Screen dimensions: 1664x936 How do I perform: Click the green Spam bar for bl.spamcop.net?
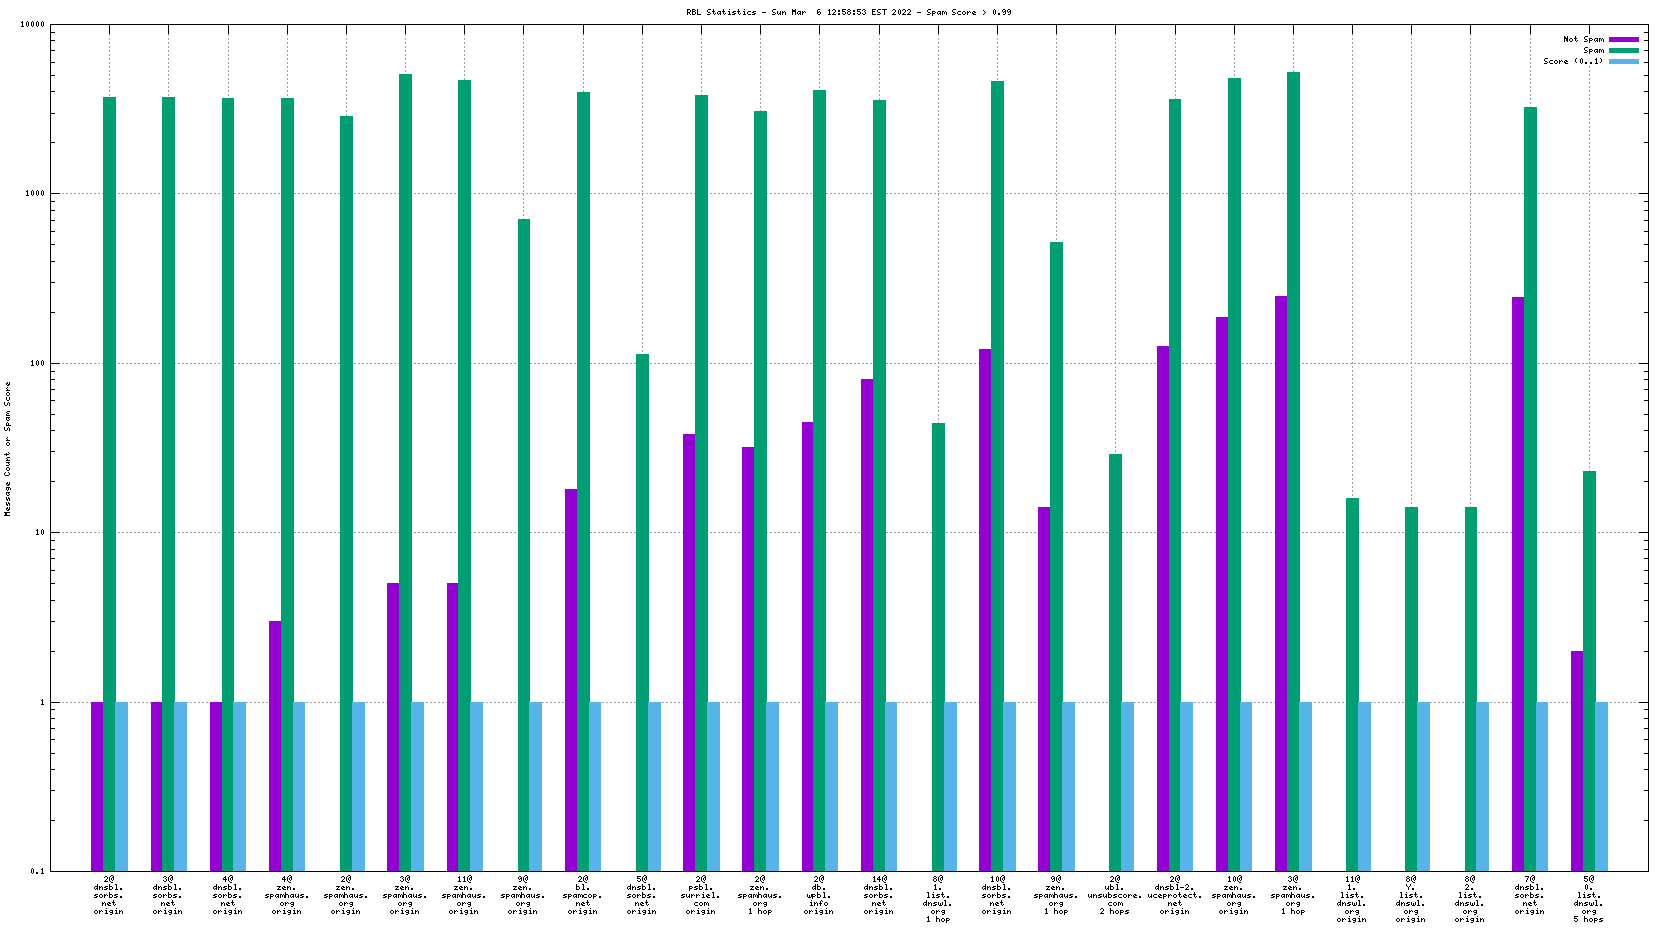pyautogui.click(x=583, y=480)
